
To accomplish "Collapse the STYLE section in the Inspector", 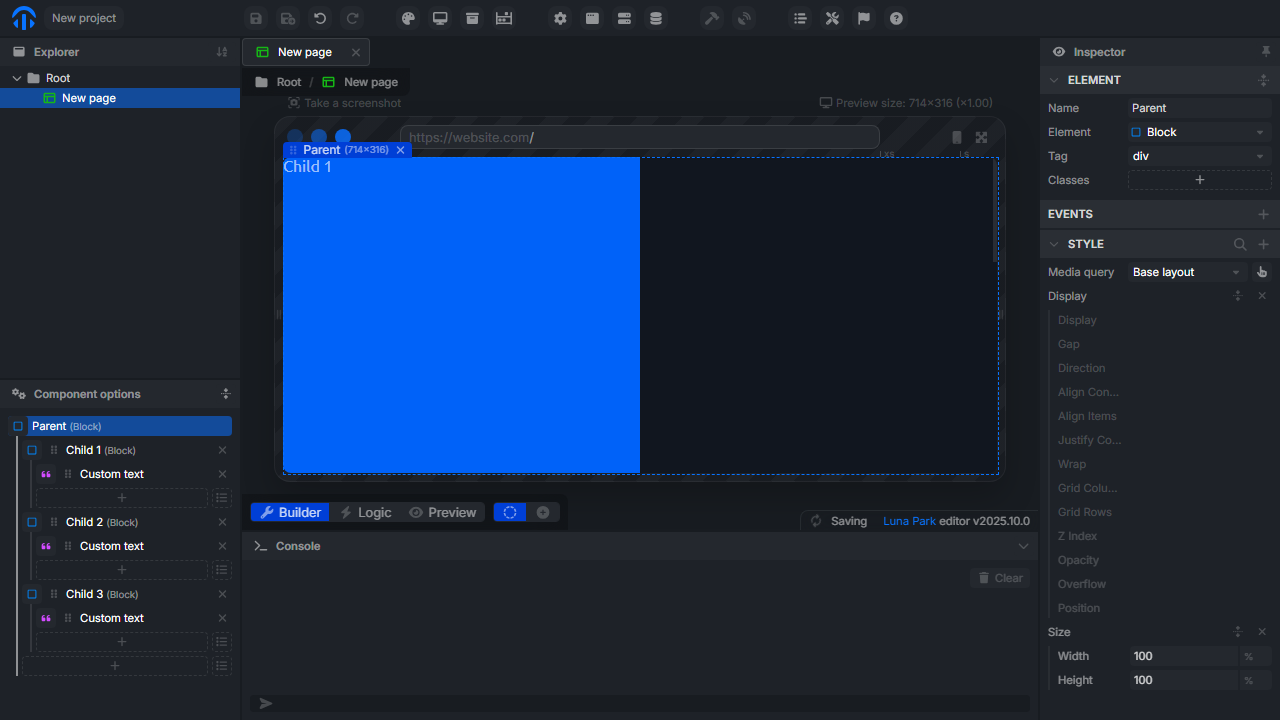I will (x=1054, y=243).
